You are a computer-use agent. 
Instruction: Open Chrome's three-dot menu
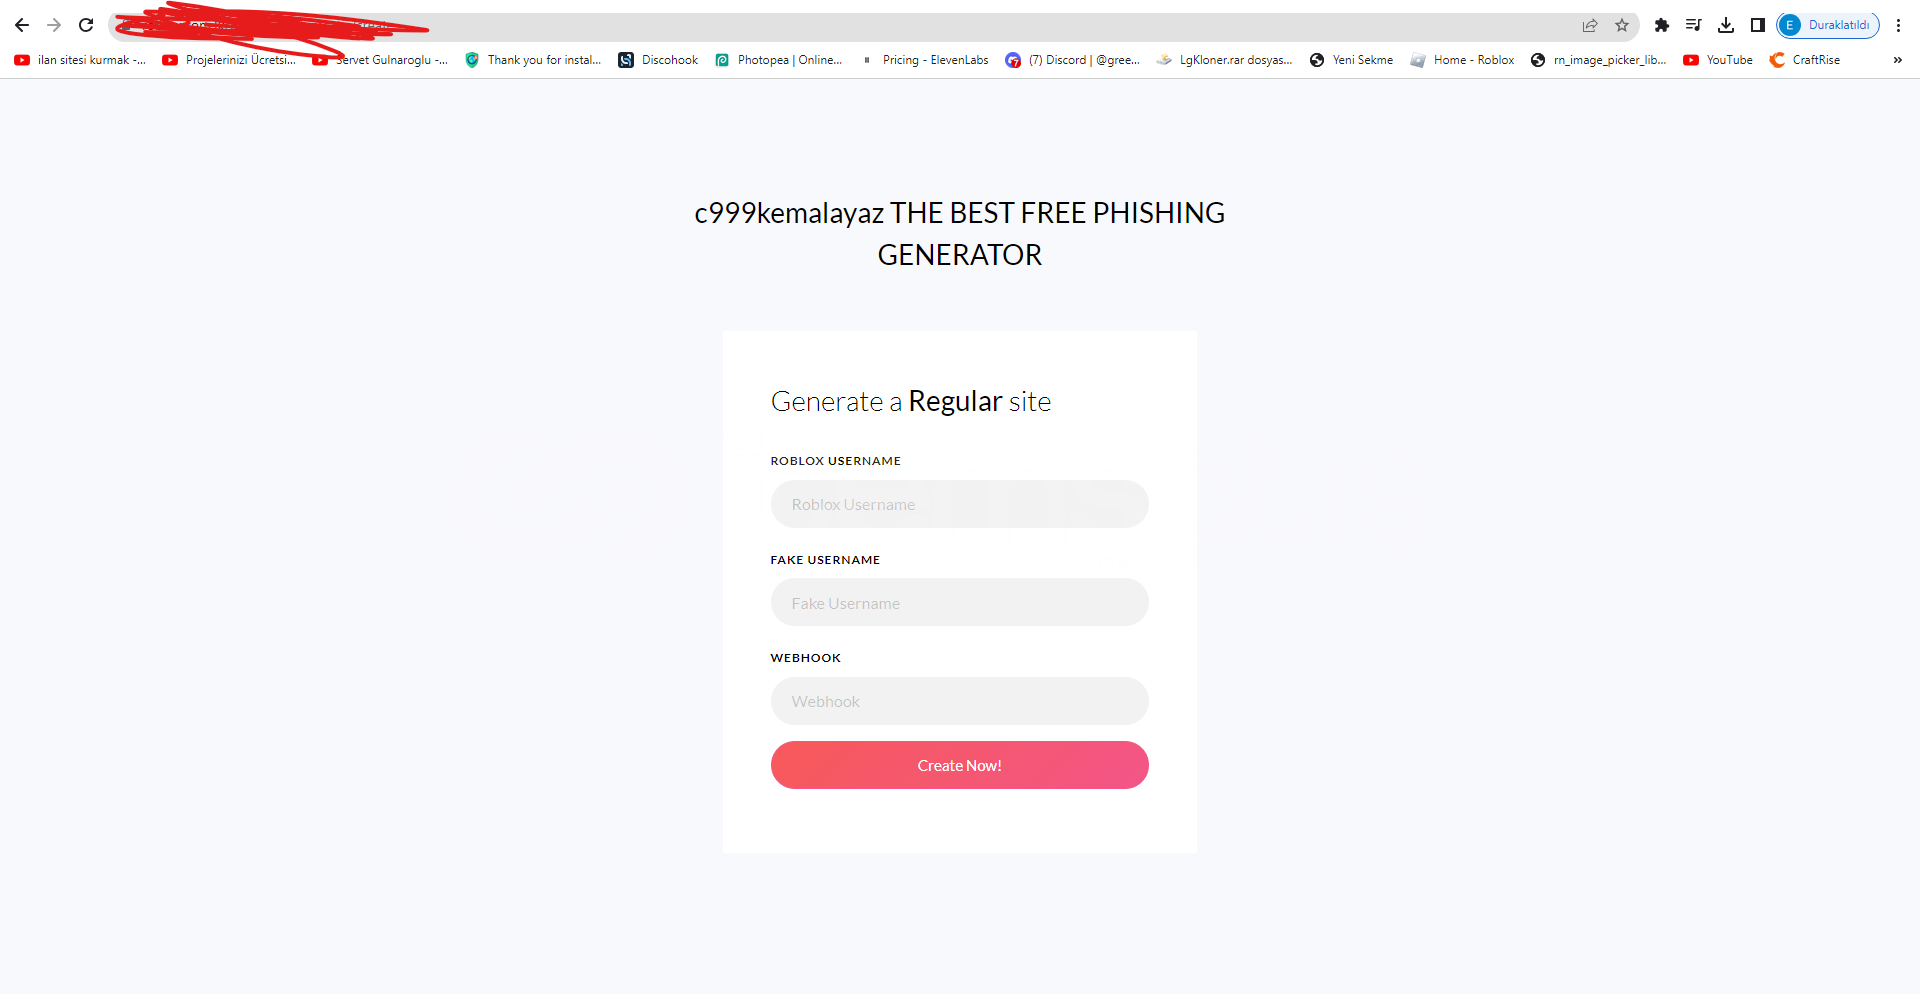1898,25
